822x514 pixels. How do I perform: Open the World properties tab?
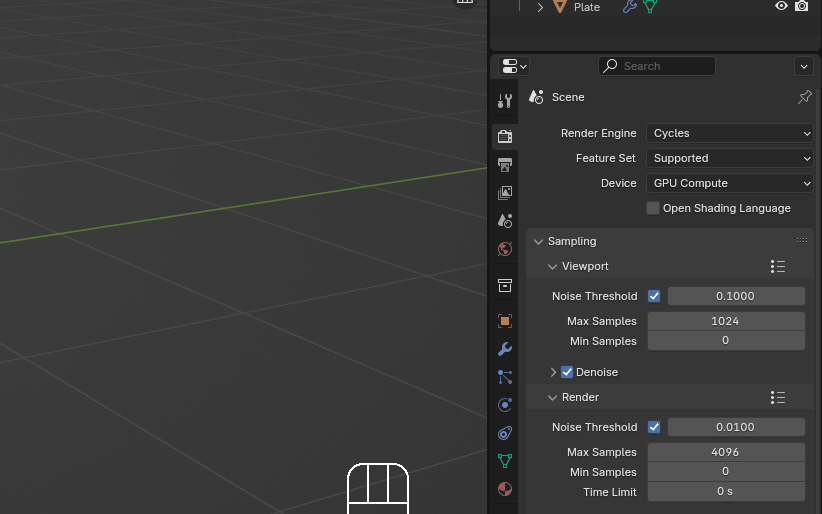(505, 249)
